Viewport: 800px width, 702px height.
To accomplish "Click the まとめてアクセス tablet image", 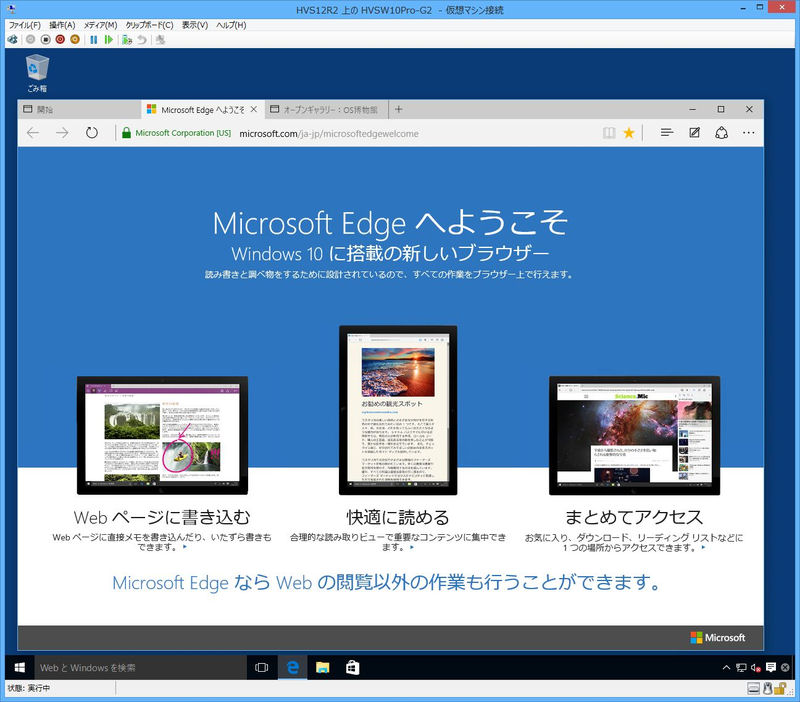I will [x=634, y=435].
